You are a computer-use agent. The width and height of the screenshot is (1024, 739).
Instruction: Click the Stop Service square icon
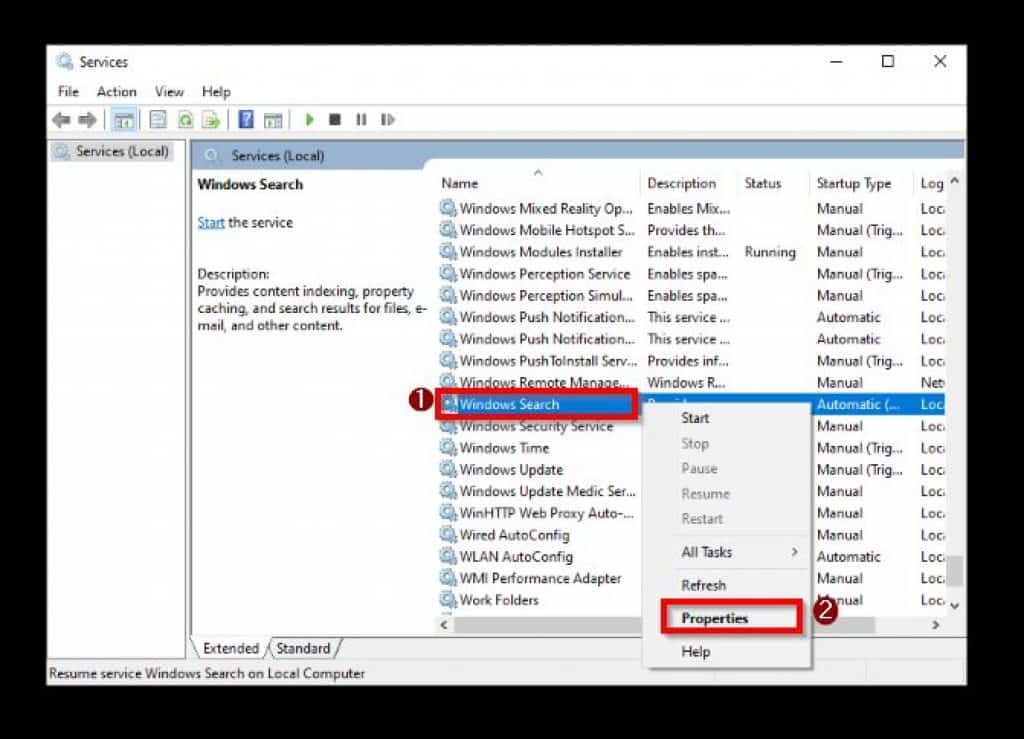[335, 119]
